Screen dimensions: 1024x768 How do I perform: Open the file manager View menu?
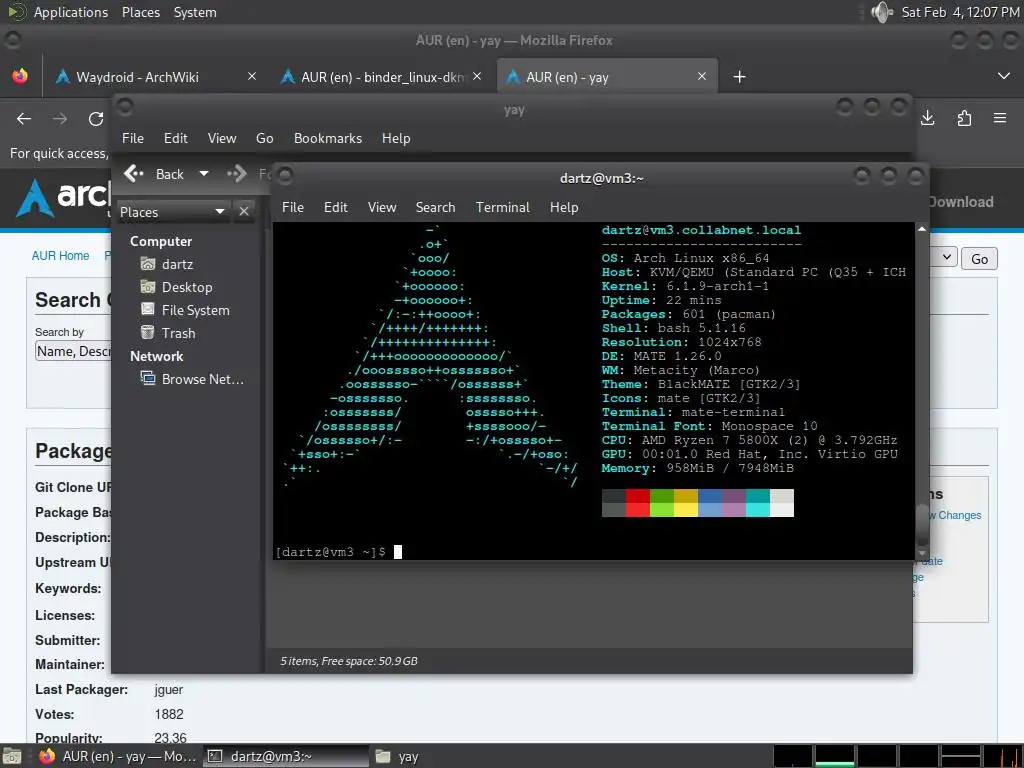click(222, 138)
